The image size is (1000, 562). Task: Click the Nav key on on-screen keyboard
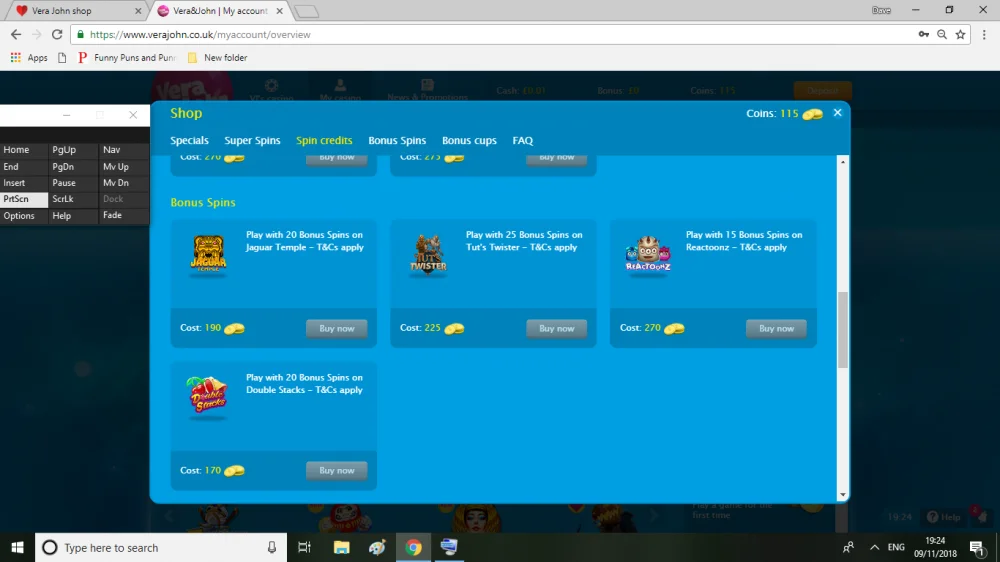pyautogui.click(x=124, y=150)
